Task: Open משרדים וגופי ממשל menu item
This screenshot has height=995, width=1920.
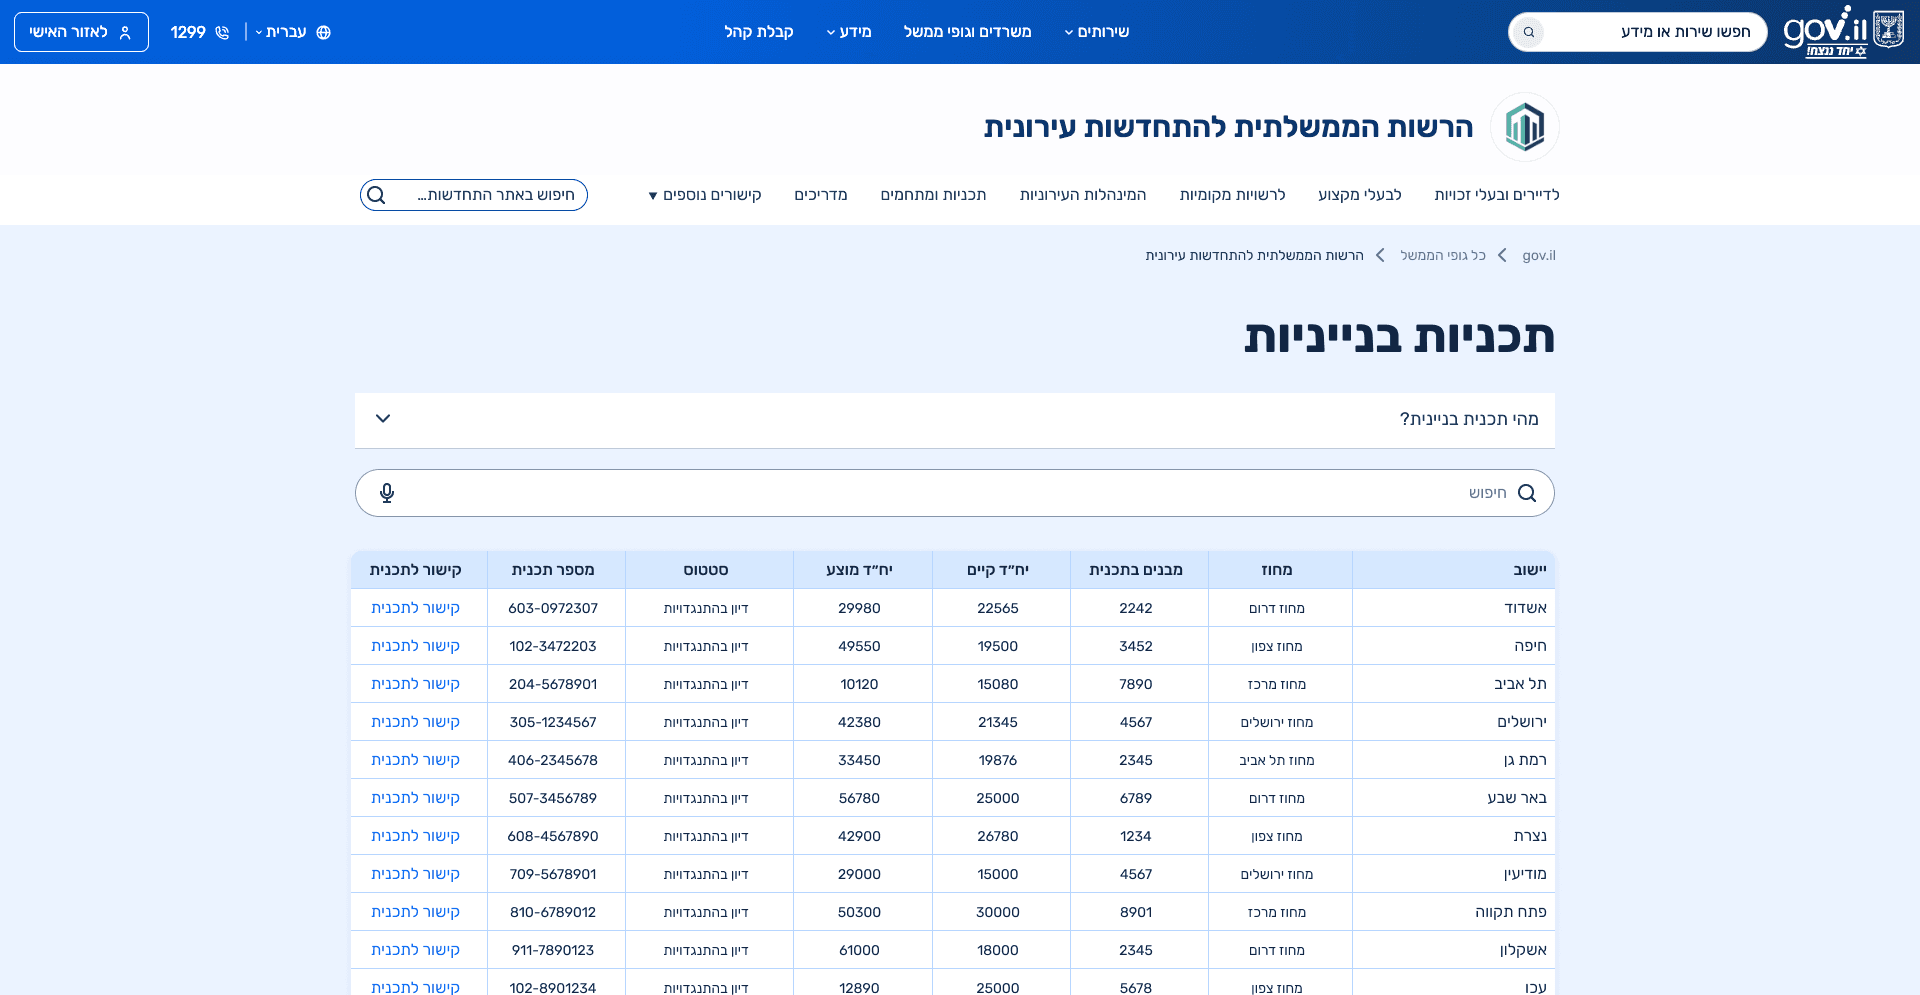Action: pos(967,32)
